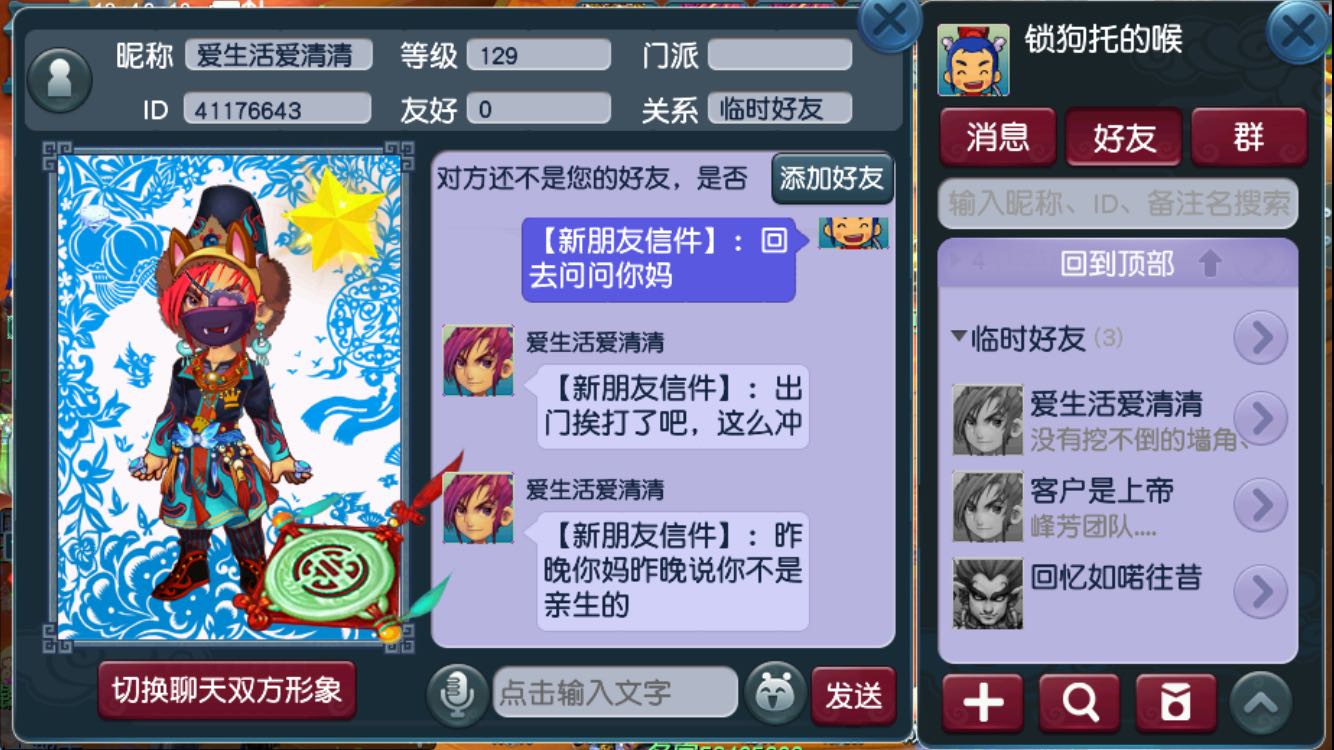Image resolution: width=1334 pixels, height=750 pixels.
Task: Open the bear emoji sticker picker
Action: click(775, 692)
